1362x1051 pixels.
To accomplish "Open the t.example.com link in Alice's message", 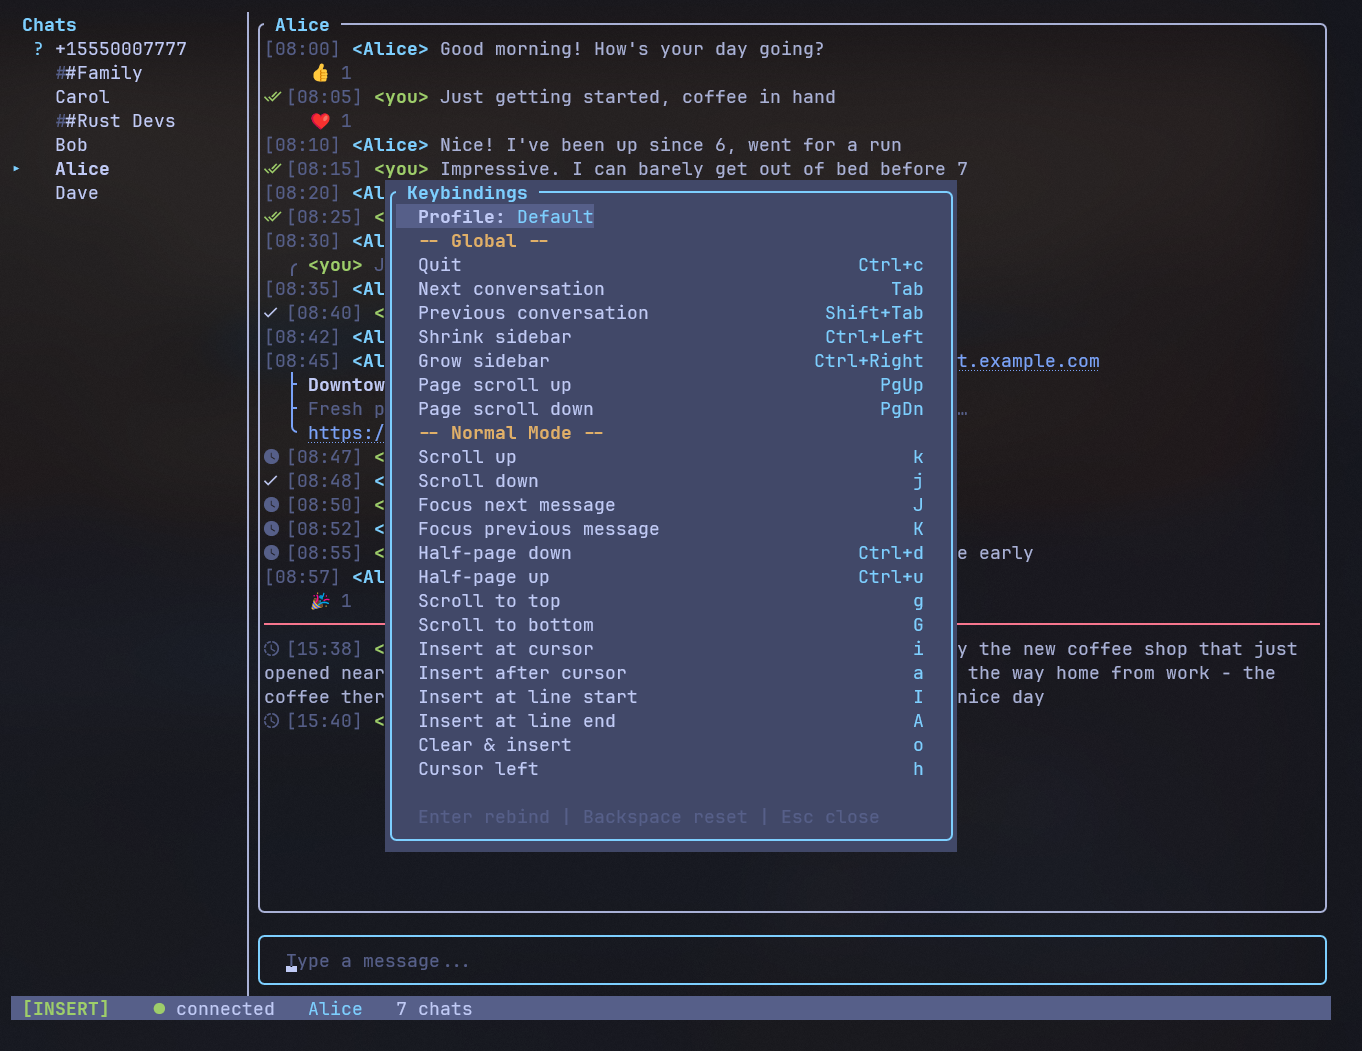I will pyautogui.click(x=1028, y=361).
